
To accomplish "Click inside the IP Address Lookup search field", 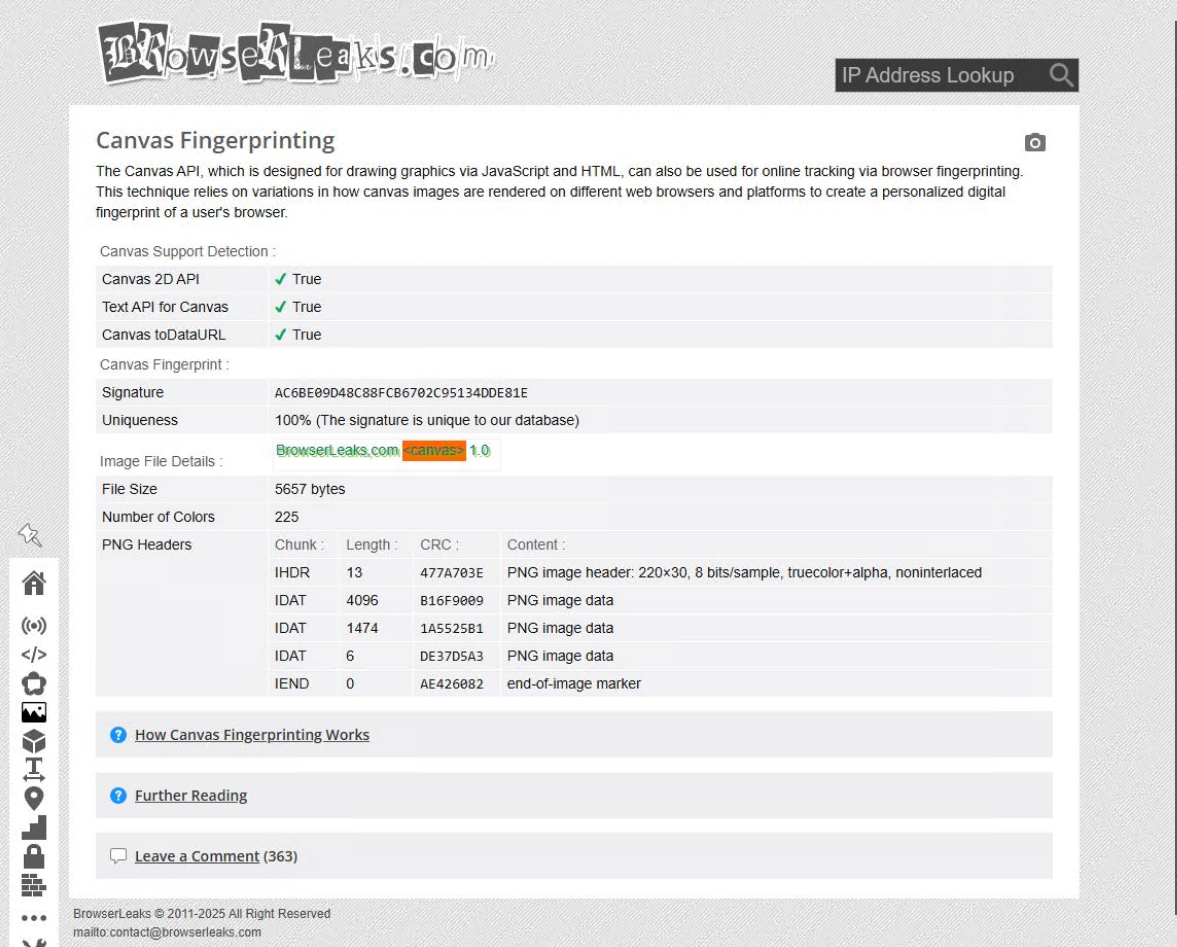I will click(x=930, y=75).
